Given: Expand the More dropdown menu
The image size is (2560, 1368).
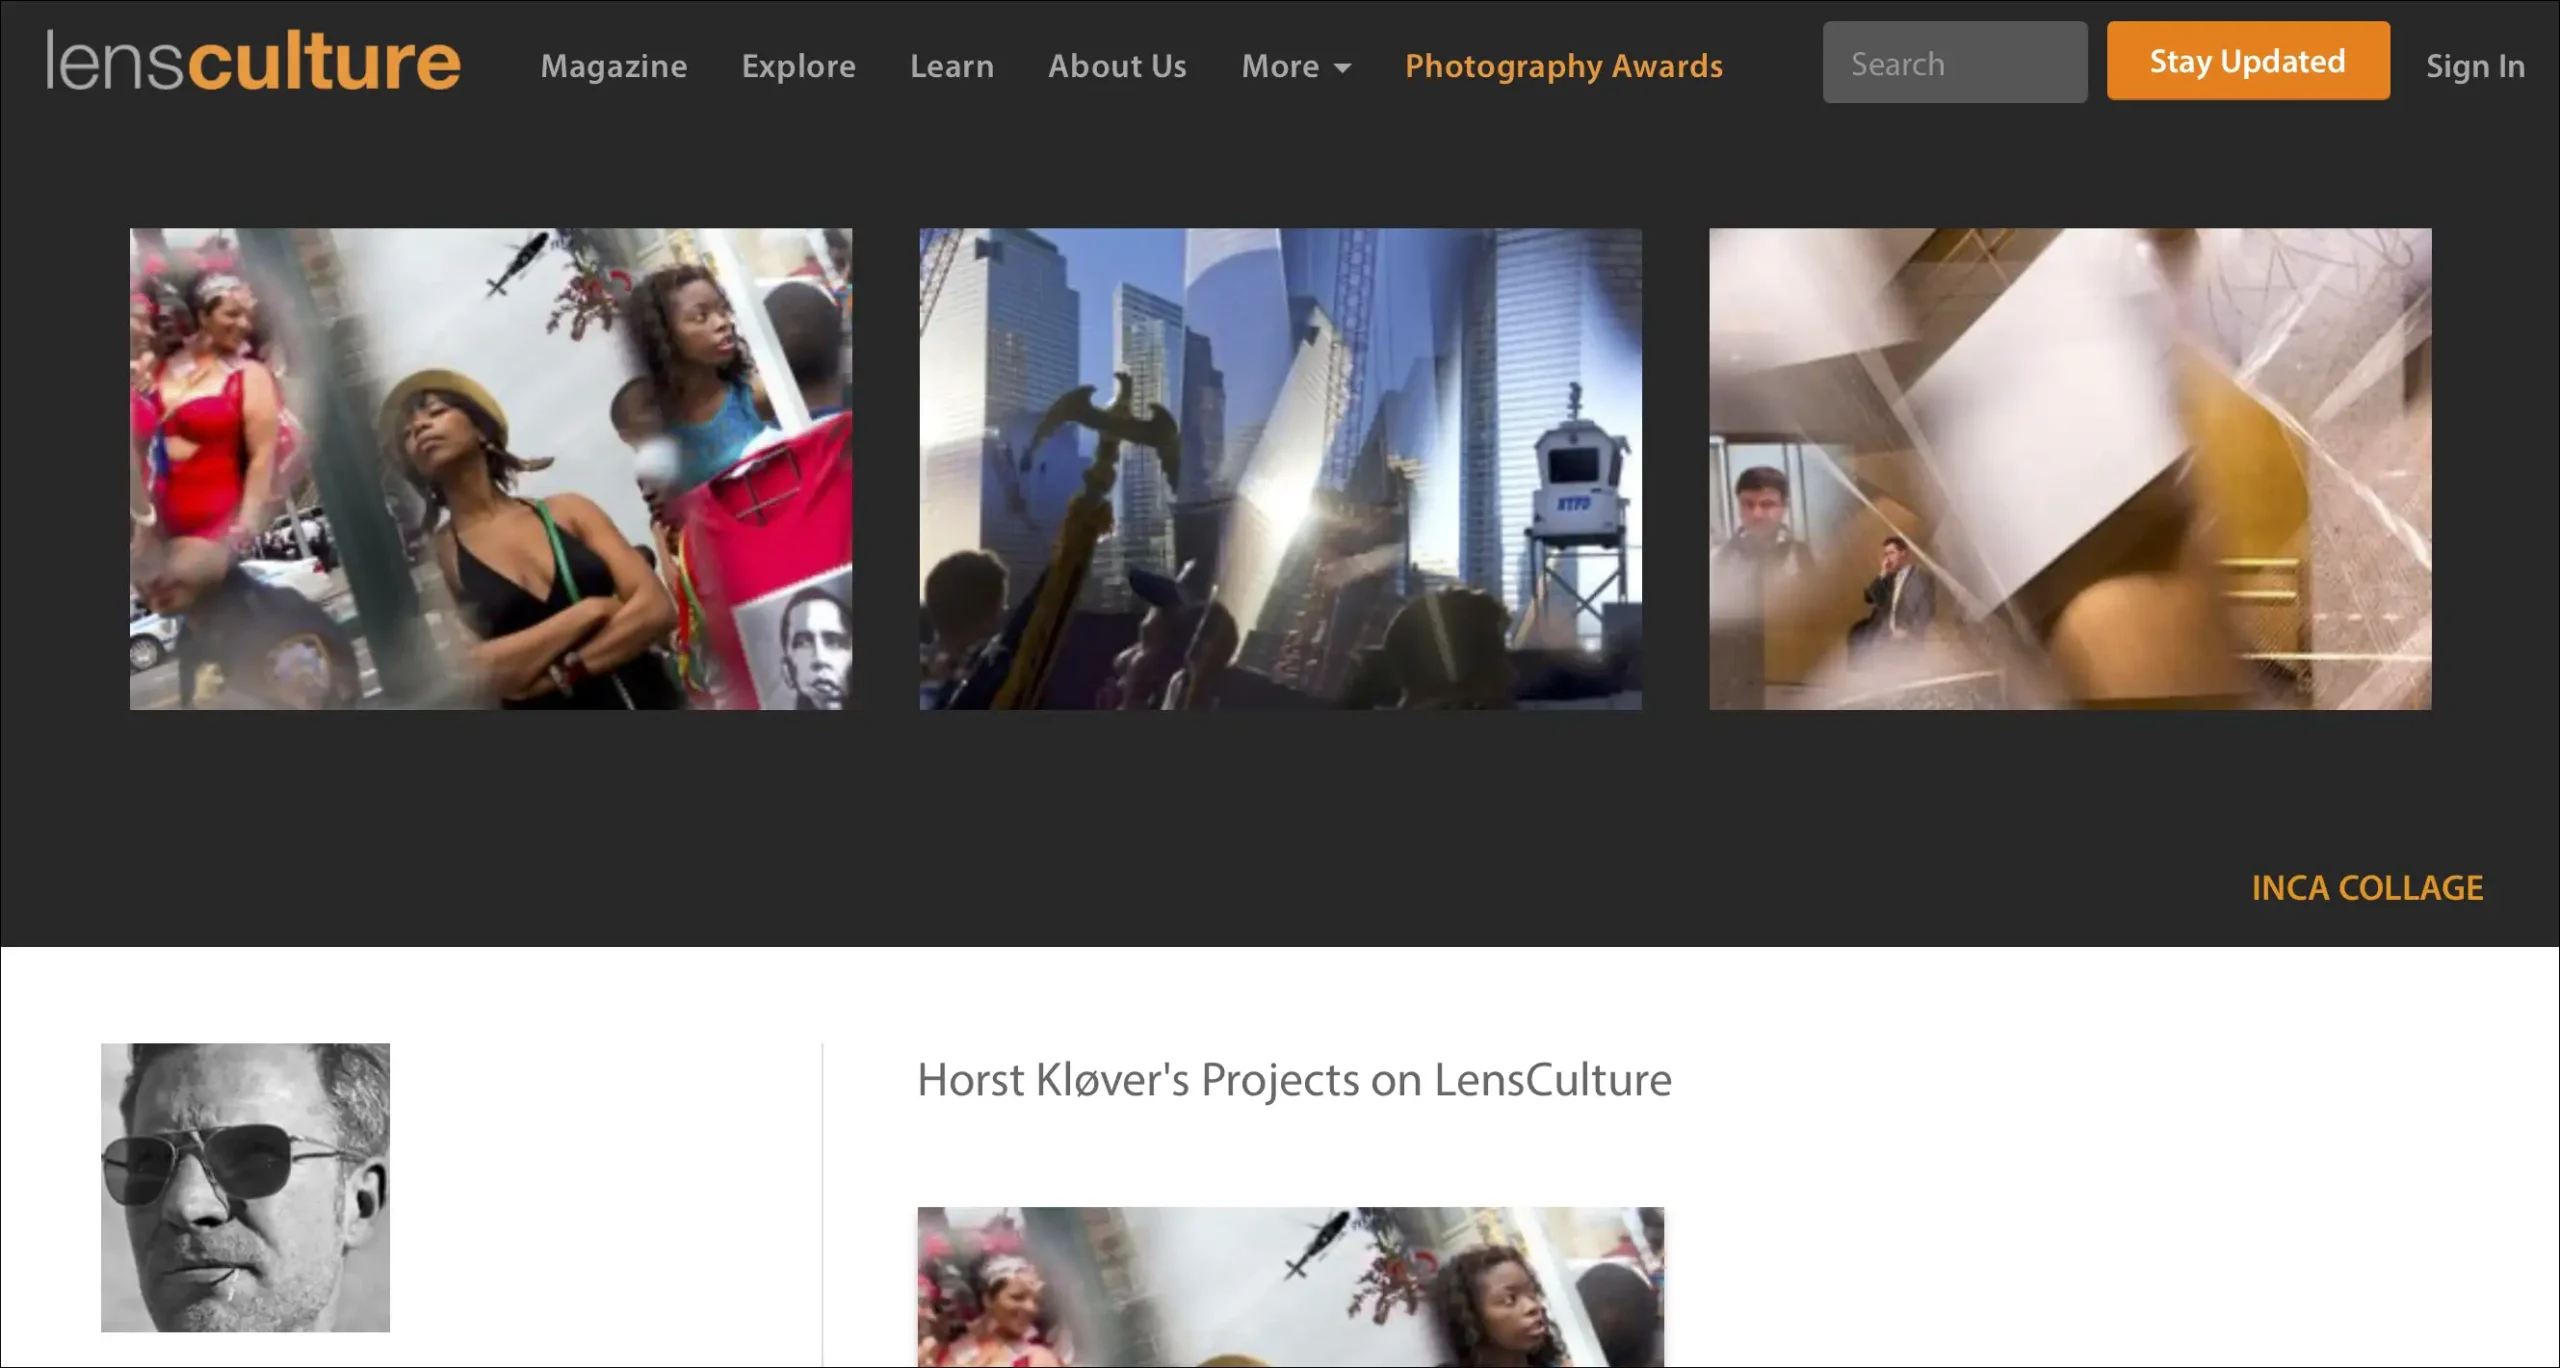Looking at the screenshot, I should point(1281,66).
